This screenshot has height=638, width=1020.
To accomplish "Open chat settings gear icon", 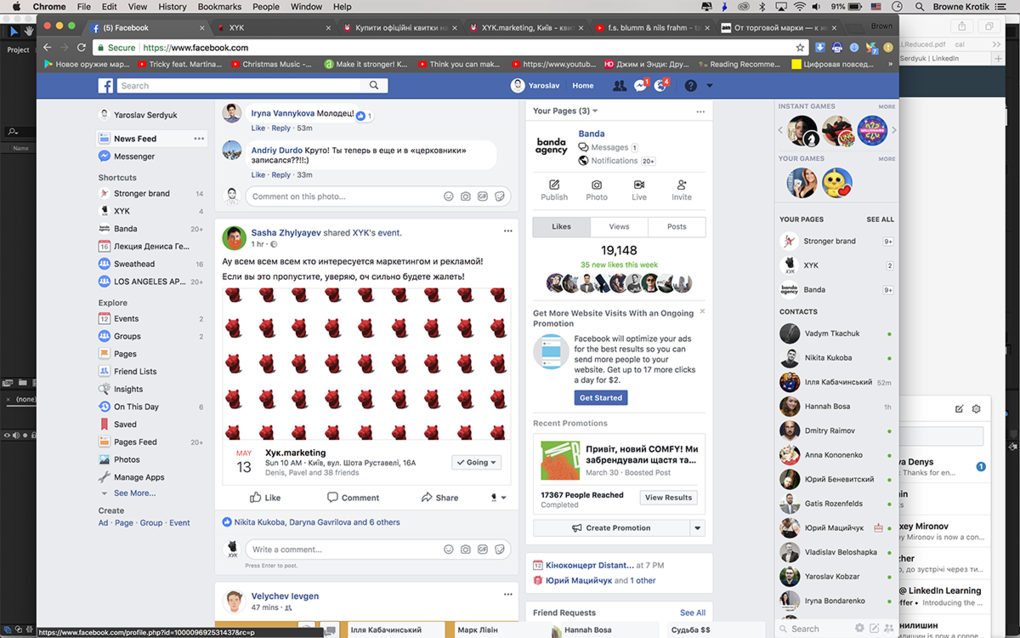I will pos(859,628).
